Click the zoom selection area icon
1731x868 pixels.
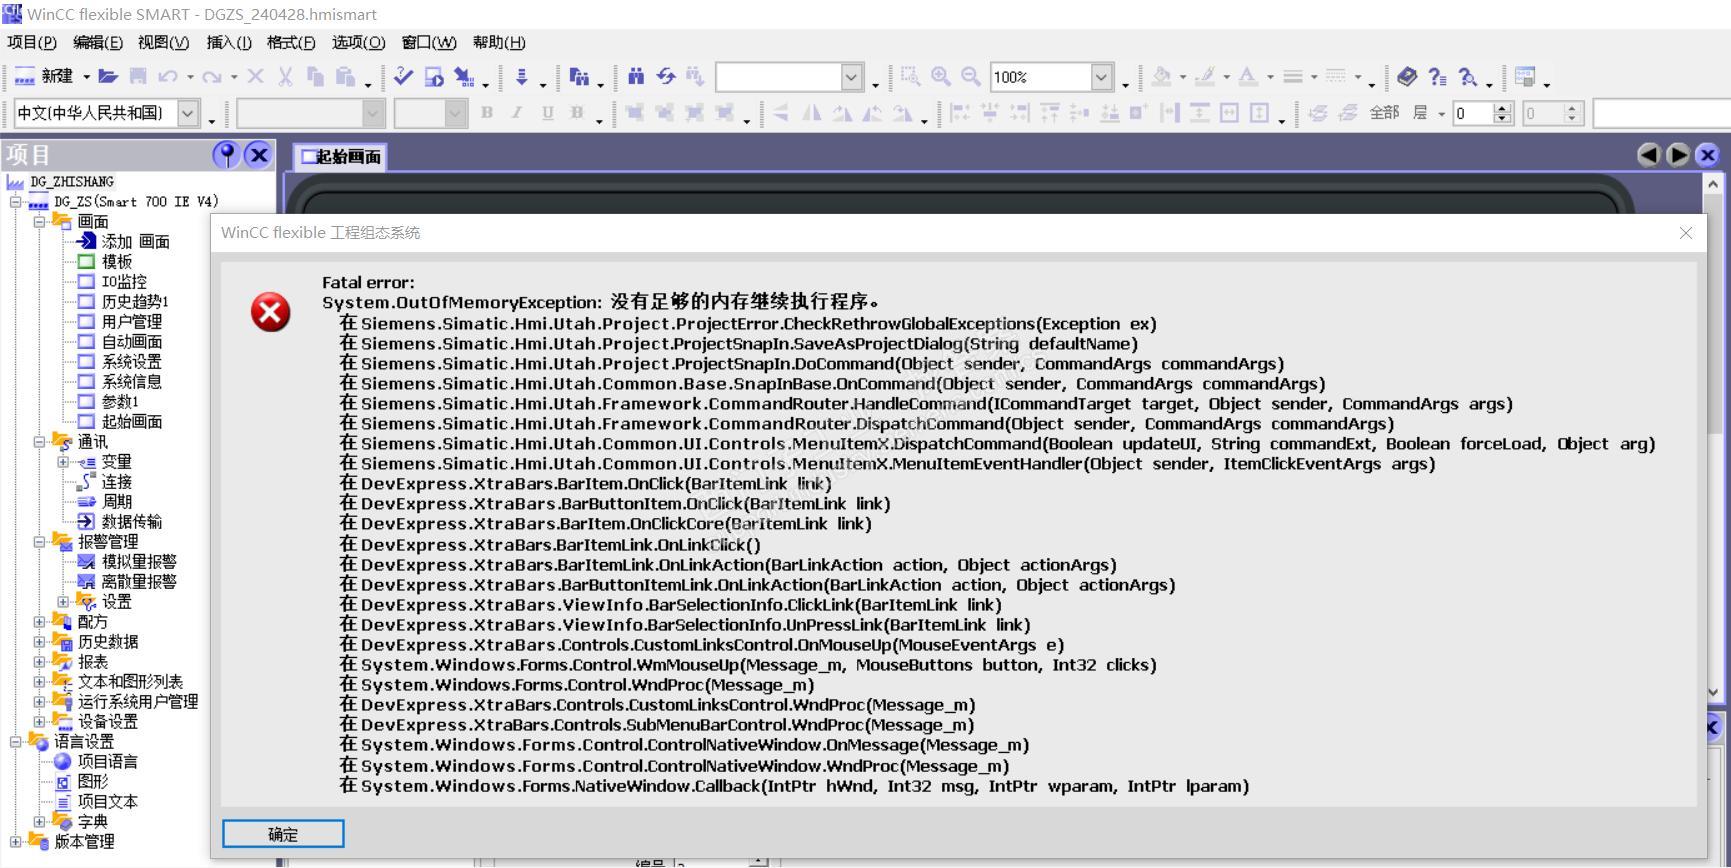coord(910,77)
